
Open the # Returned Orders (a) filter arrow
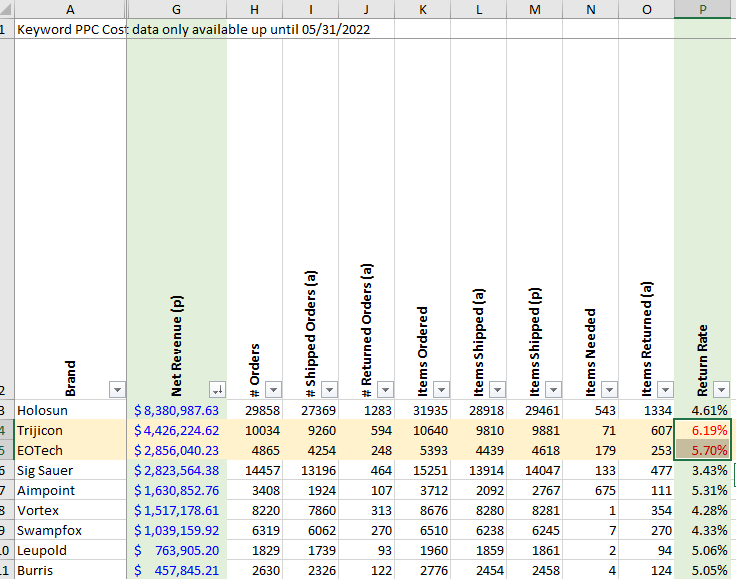pos(385,389)
